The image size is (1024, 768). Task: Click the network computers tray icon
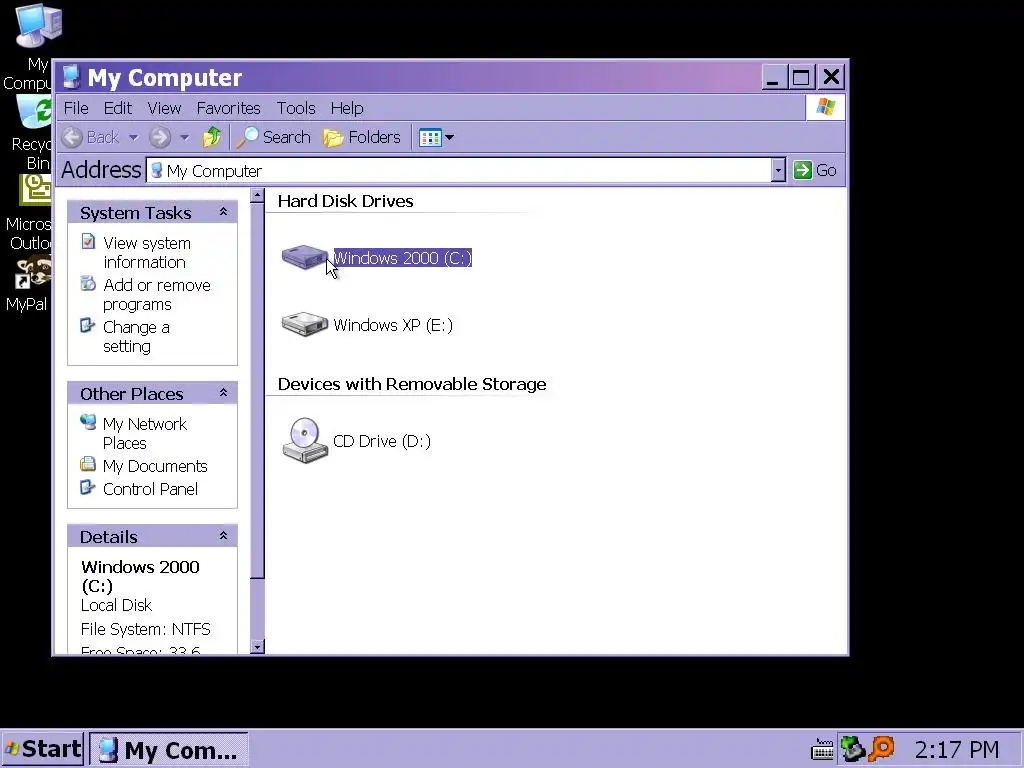click(x=852, y=748)
